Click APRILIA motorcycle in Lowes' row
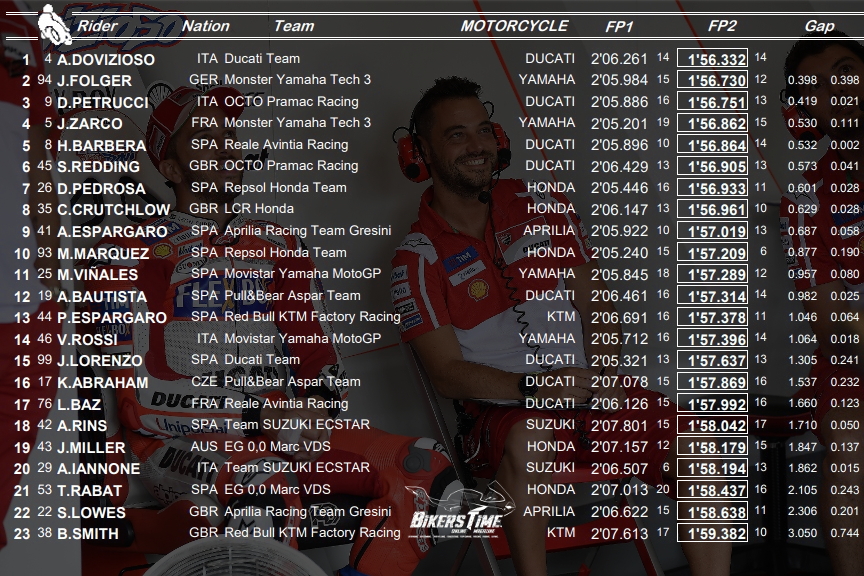The width and height of the screenshot is (864, 576). pyautogui.click(x=549, y=512)
